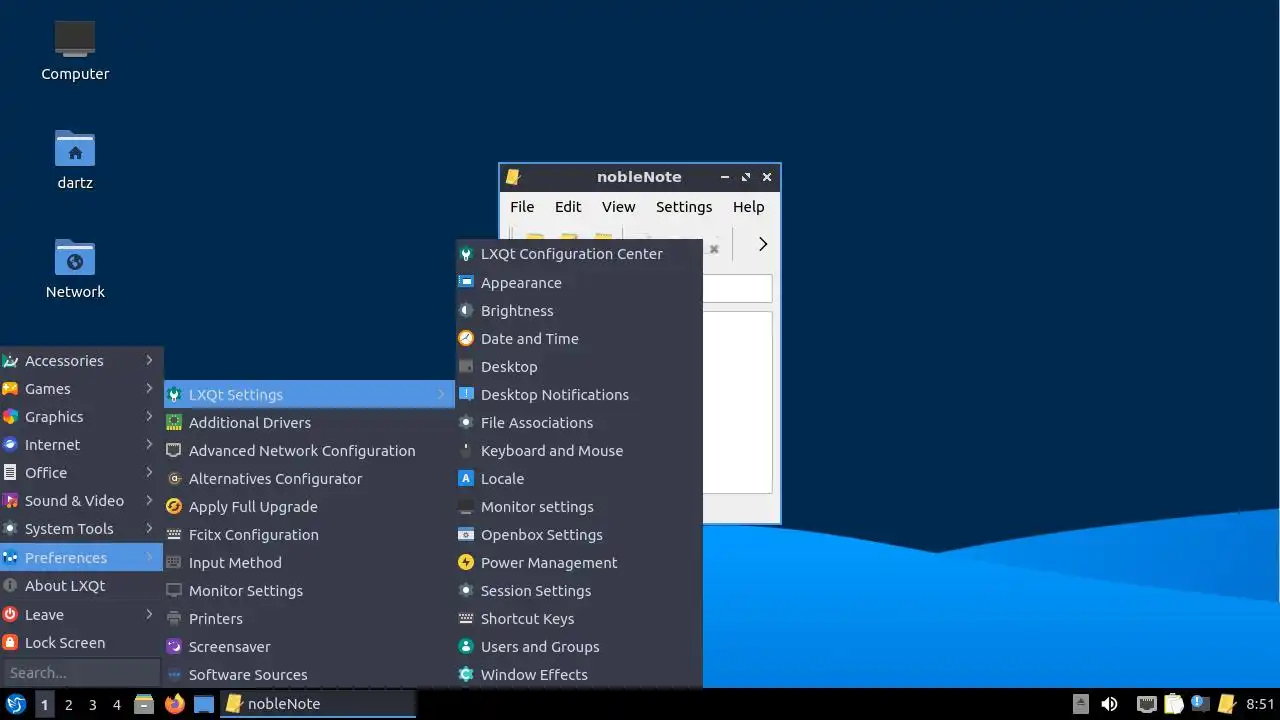Viewport: 1280px width, 720px height.
Task: Click the Printers icon
Action: coord(174,619)
